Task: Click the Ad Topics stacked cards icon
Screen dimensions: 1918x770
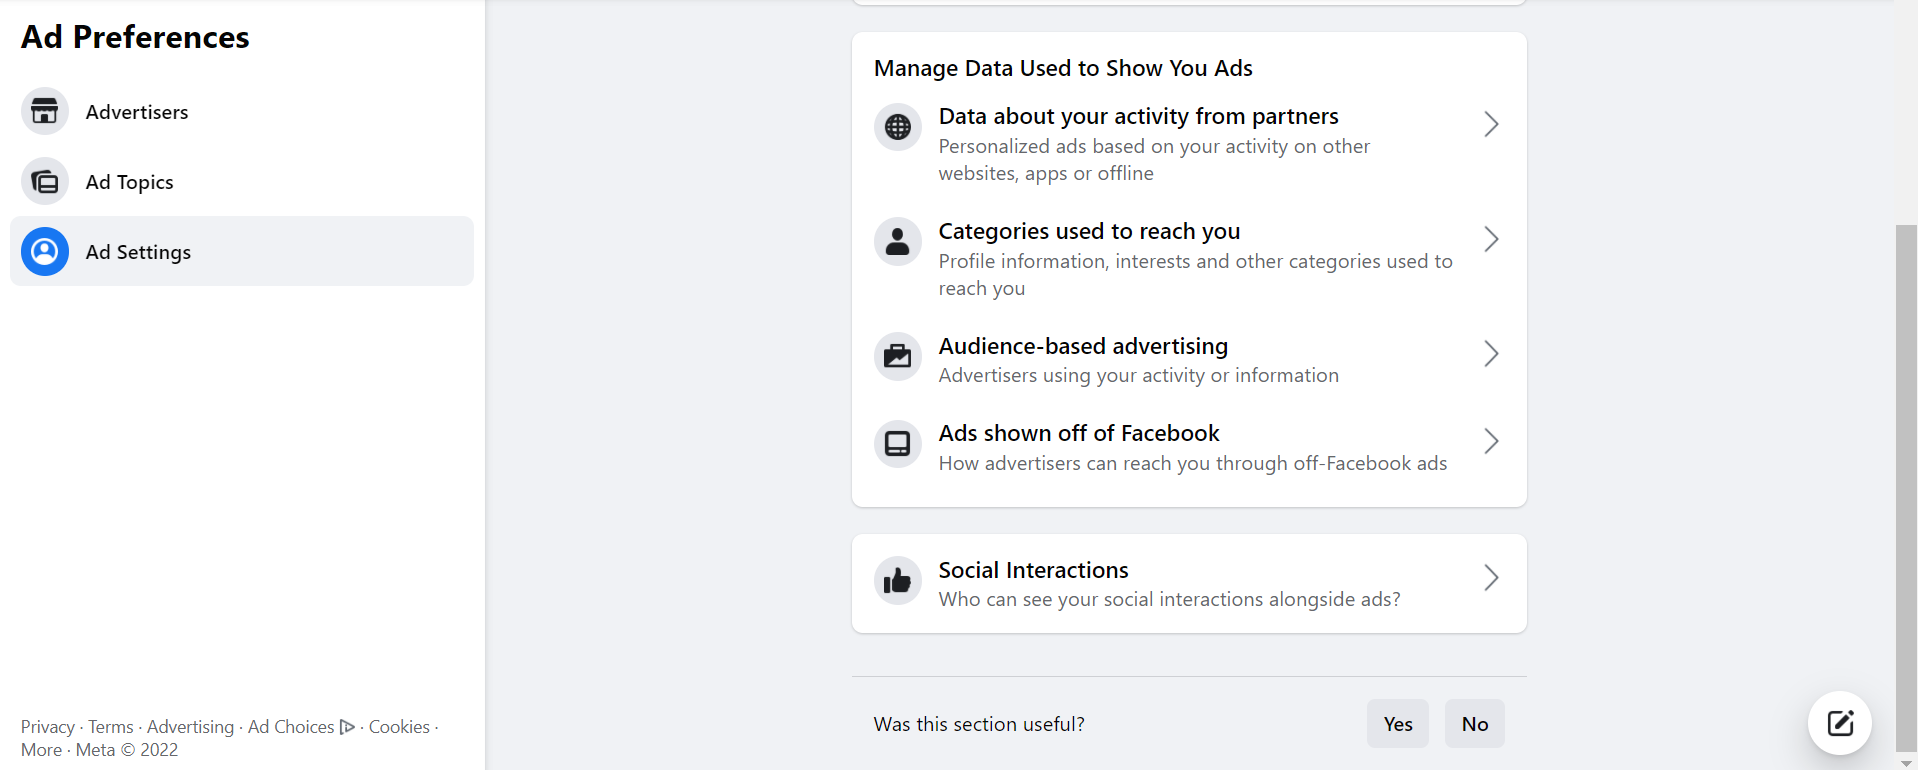Action: point(45,182)
